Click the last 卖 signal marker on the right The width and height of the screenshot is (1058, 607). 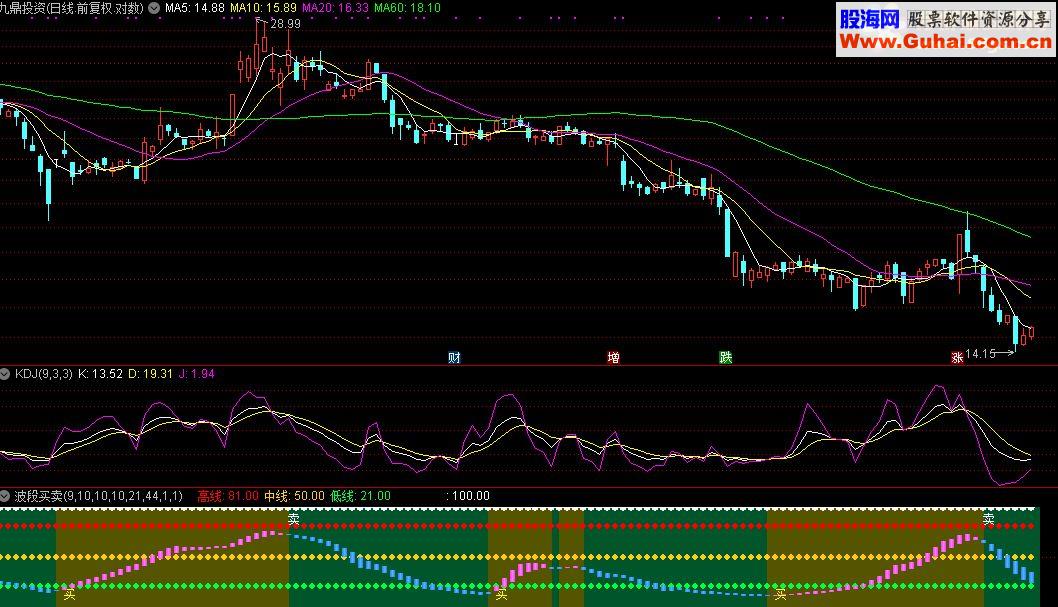click(989, 519)
